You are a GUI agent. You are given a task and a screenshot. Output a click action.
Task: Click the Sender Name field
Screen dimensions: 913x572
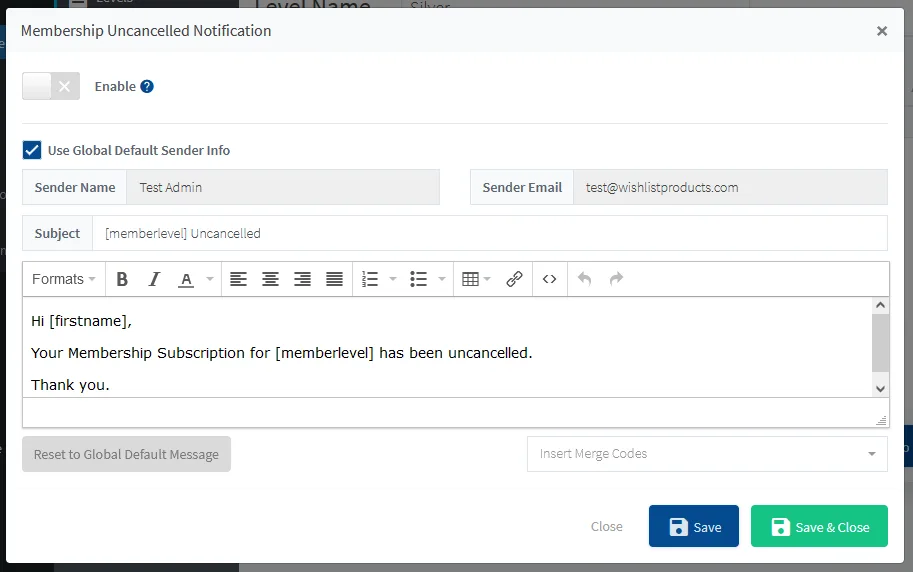pos(282,187)
